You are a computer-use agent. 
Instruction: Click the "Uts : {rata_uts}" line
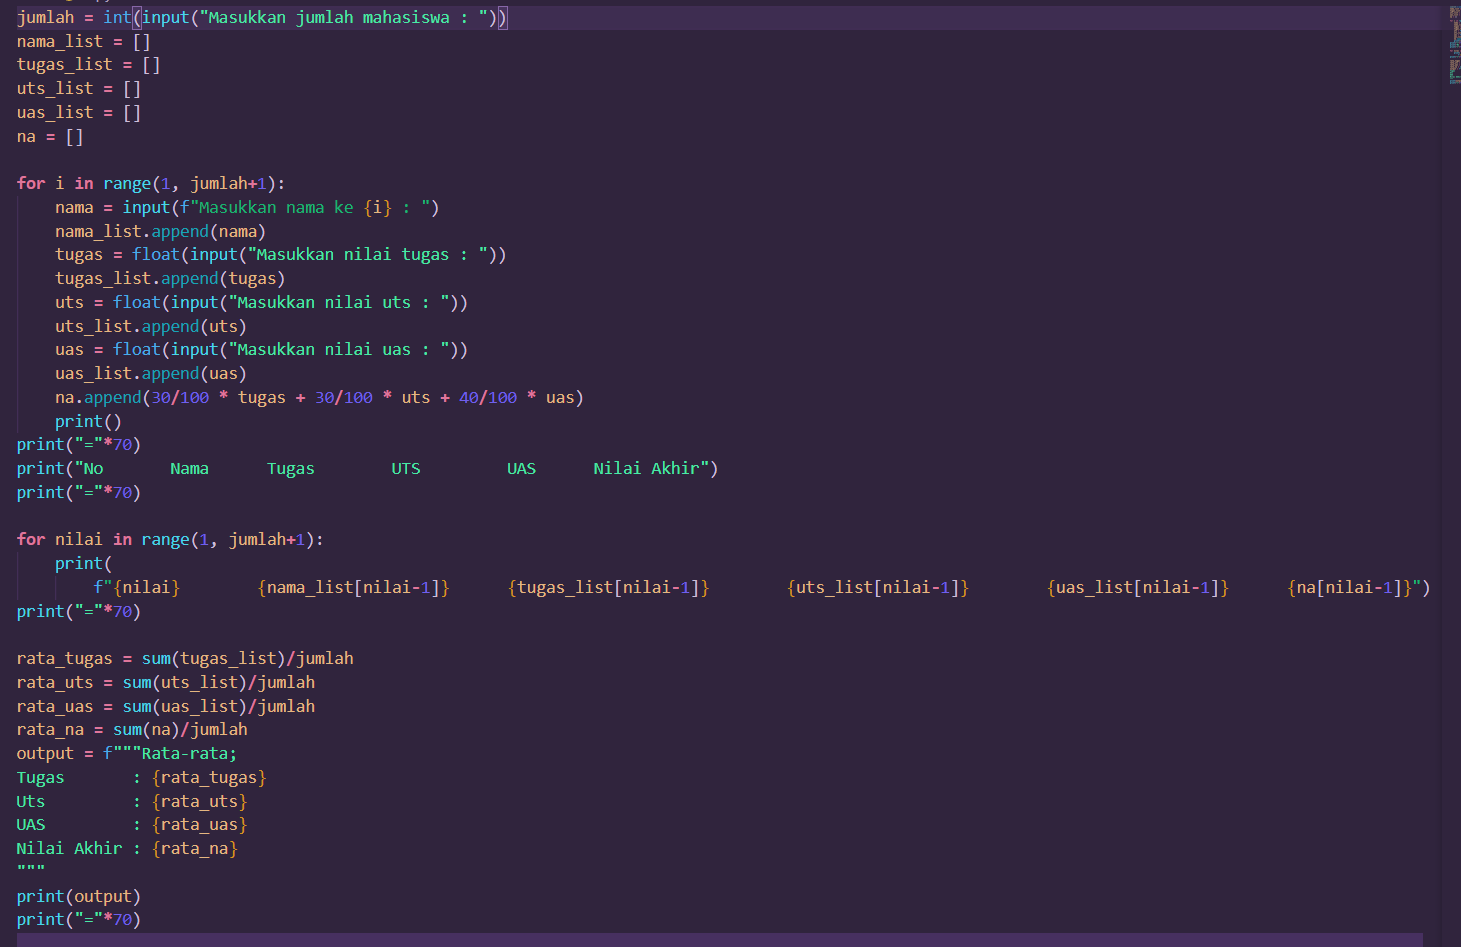point(132,802)
